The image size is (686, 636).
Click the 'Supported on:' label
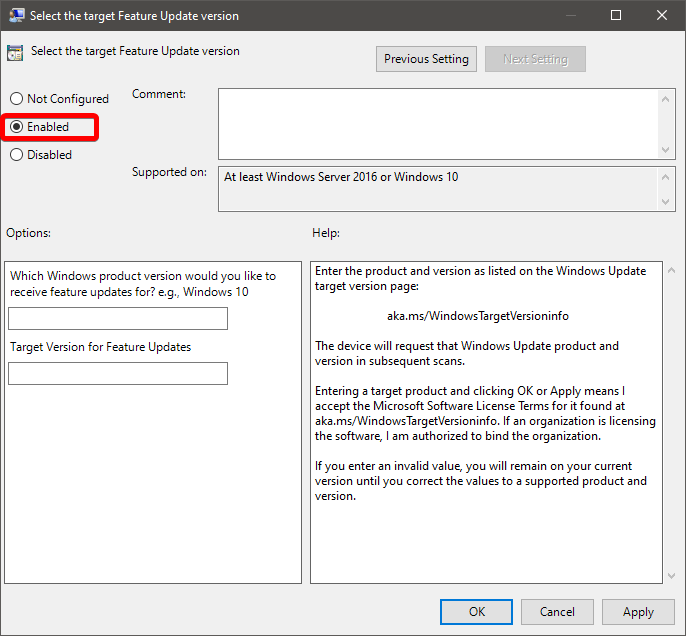tap(169, 172)
